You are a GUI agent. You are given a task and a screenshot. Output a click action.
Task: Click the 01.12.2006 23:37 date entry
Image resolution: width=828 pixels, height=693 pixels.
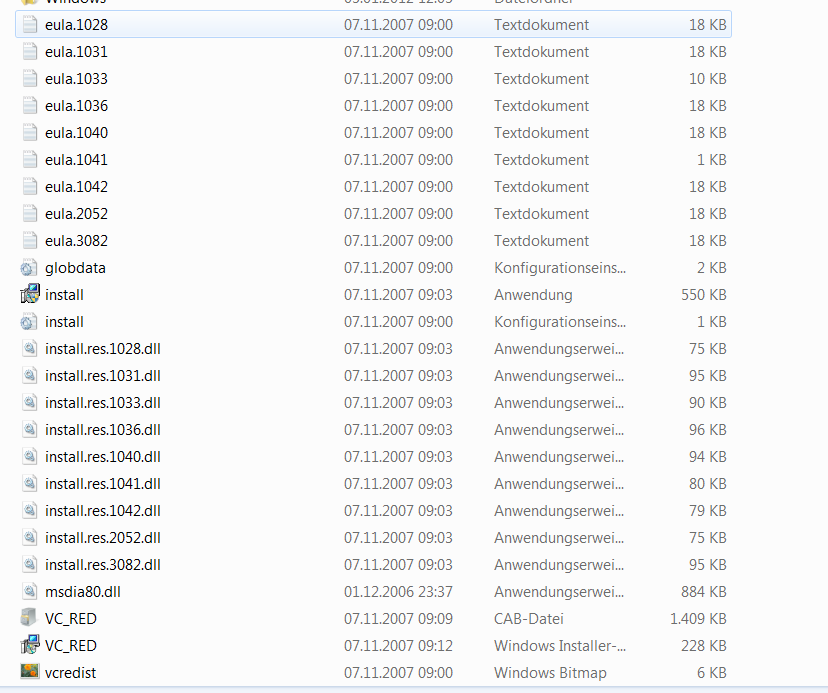coord(398,592)
